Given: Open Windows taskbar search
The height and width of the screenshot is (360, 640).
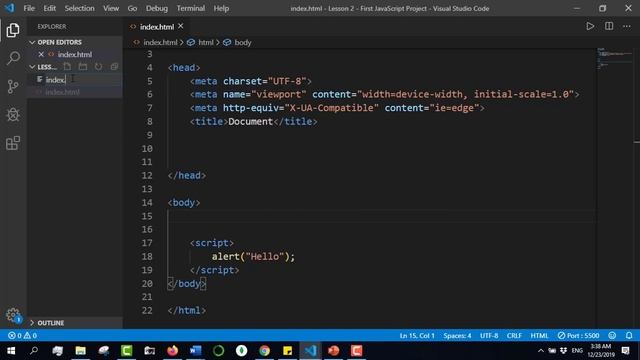Looking at the screenshot, I should click(x=34, y=351).
